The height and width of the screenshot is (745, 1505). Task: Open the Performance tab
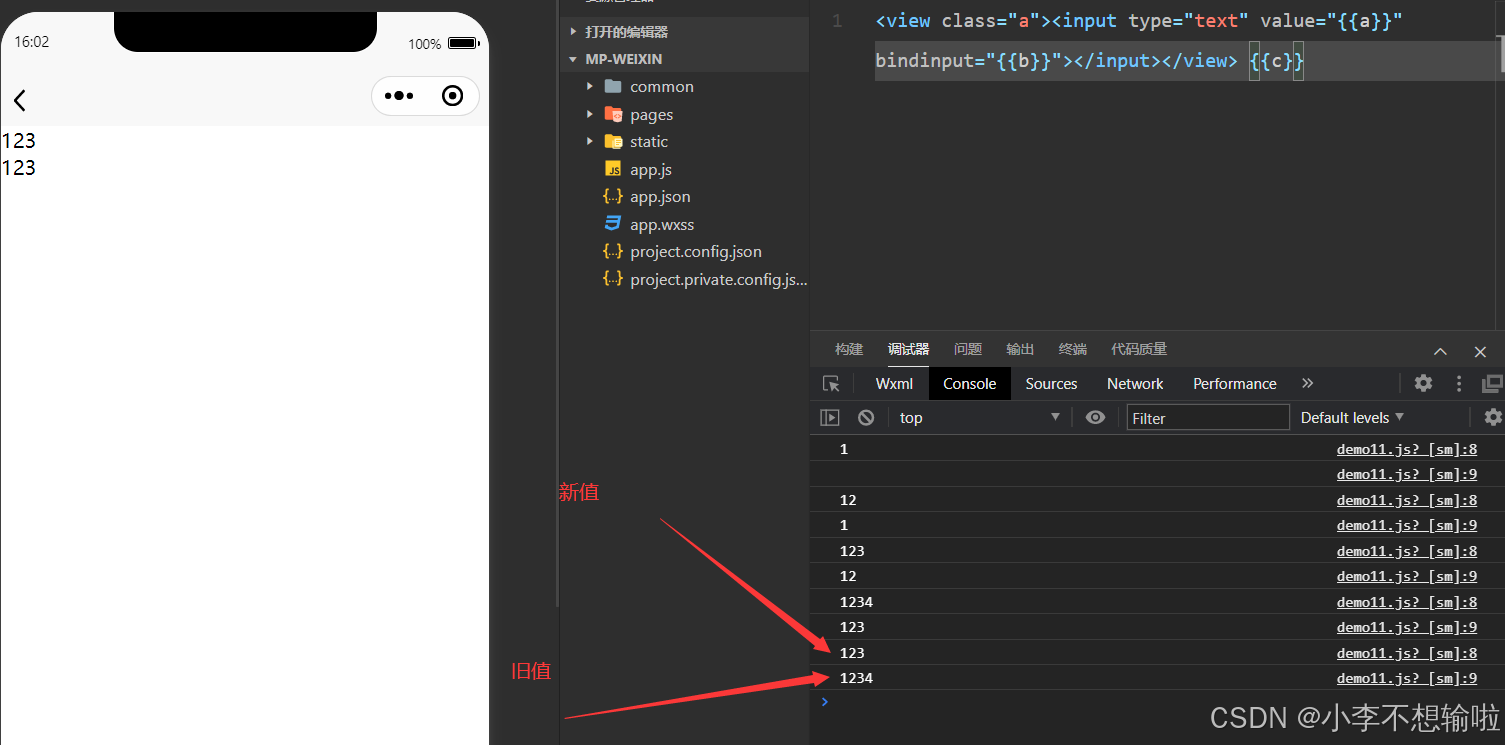click(1234, 384)
